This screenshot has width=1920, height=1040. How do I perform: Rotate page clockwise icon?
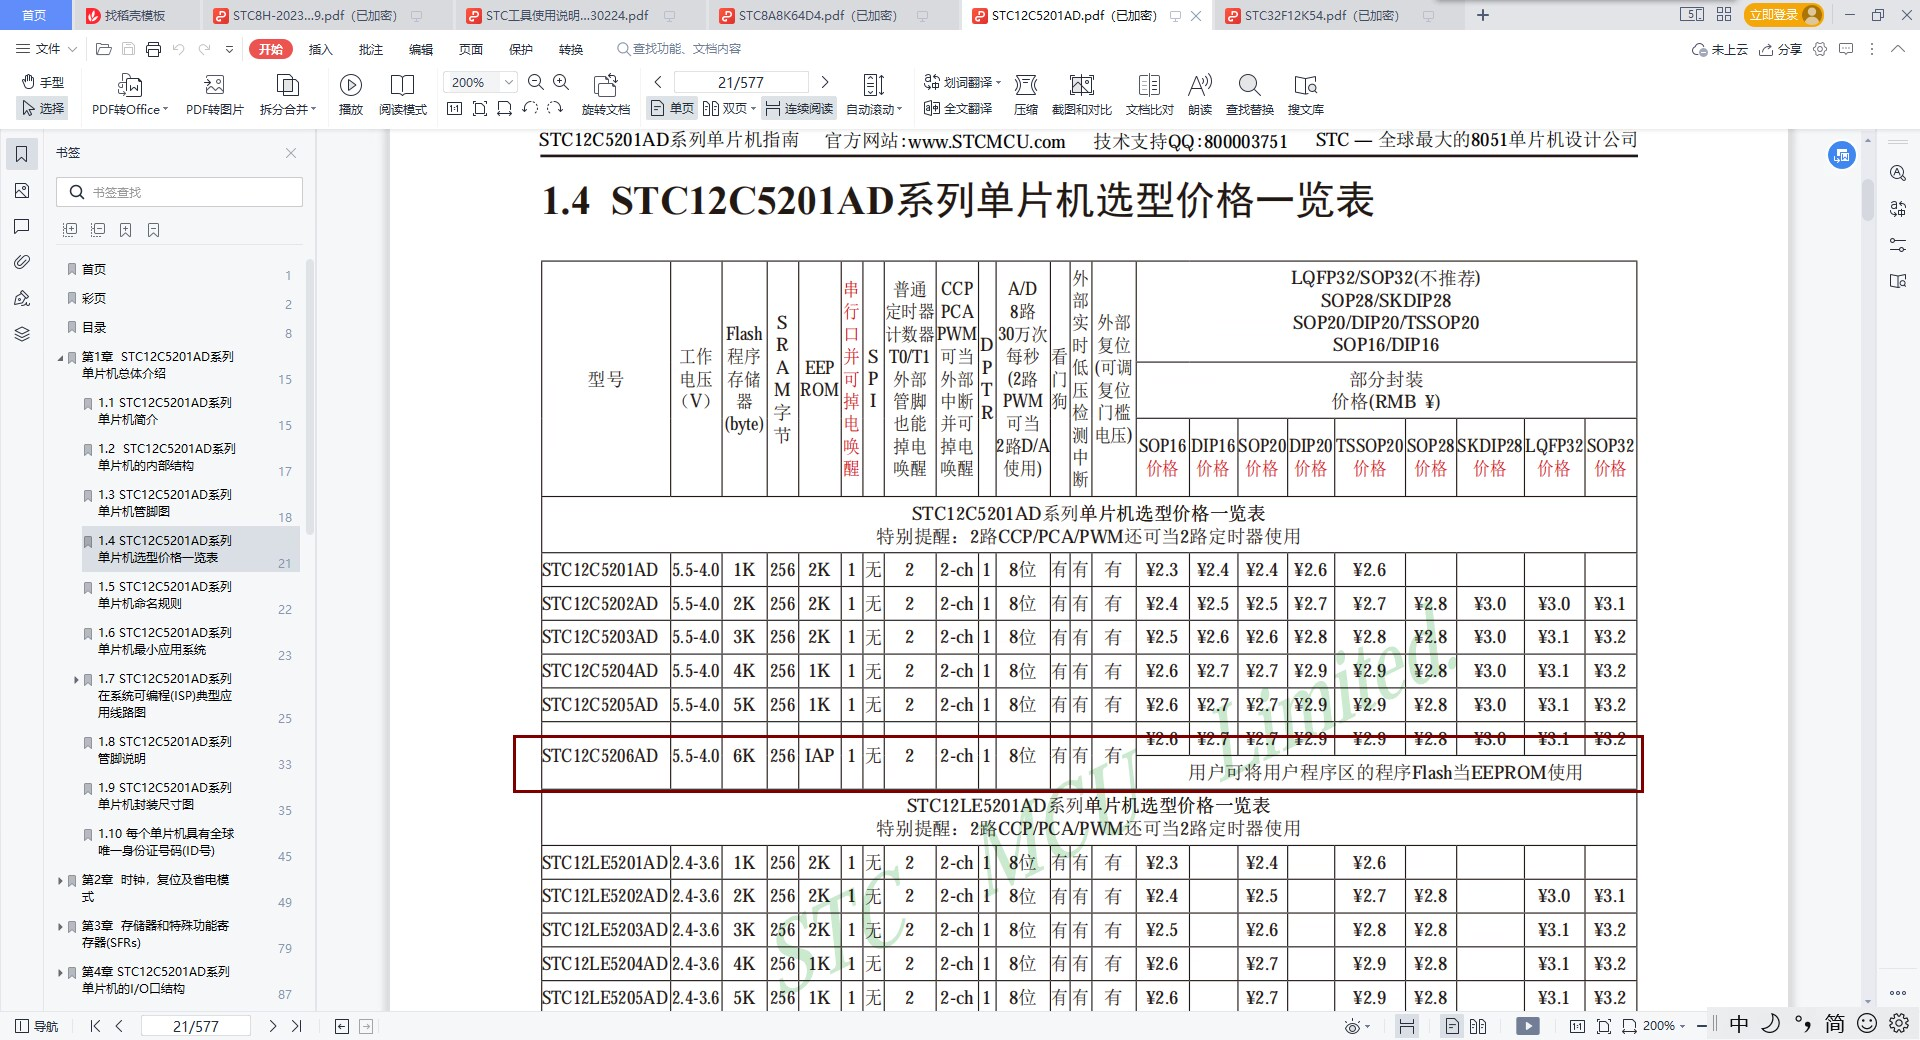point(555,108)
